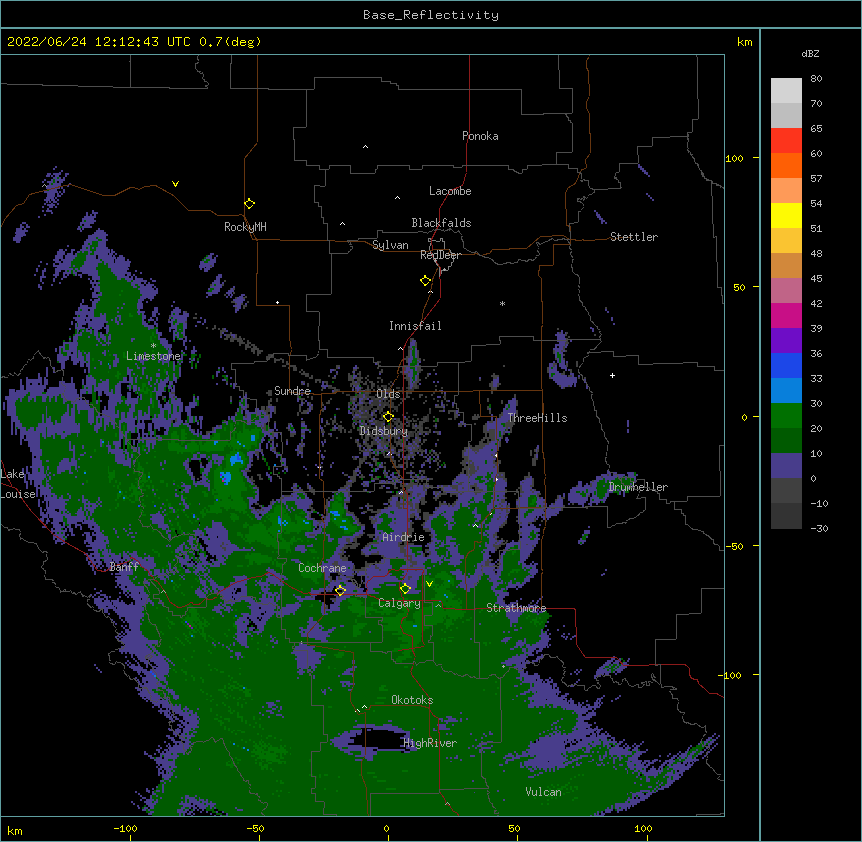Image resolution: width=862 pixels, height=842 pixels.
Task: Select the Sylvan label
Action: coord(390,245)
